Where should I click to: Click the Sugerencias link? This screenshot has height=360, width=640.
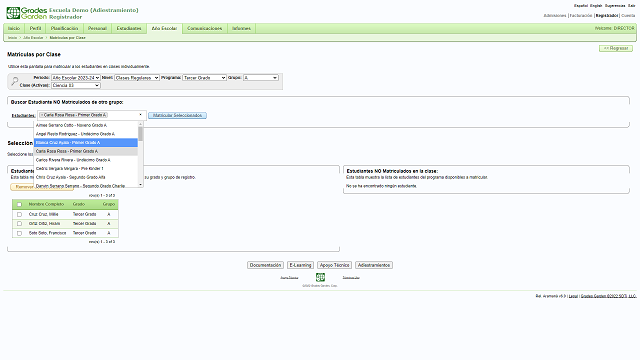(x=615, y=6)
